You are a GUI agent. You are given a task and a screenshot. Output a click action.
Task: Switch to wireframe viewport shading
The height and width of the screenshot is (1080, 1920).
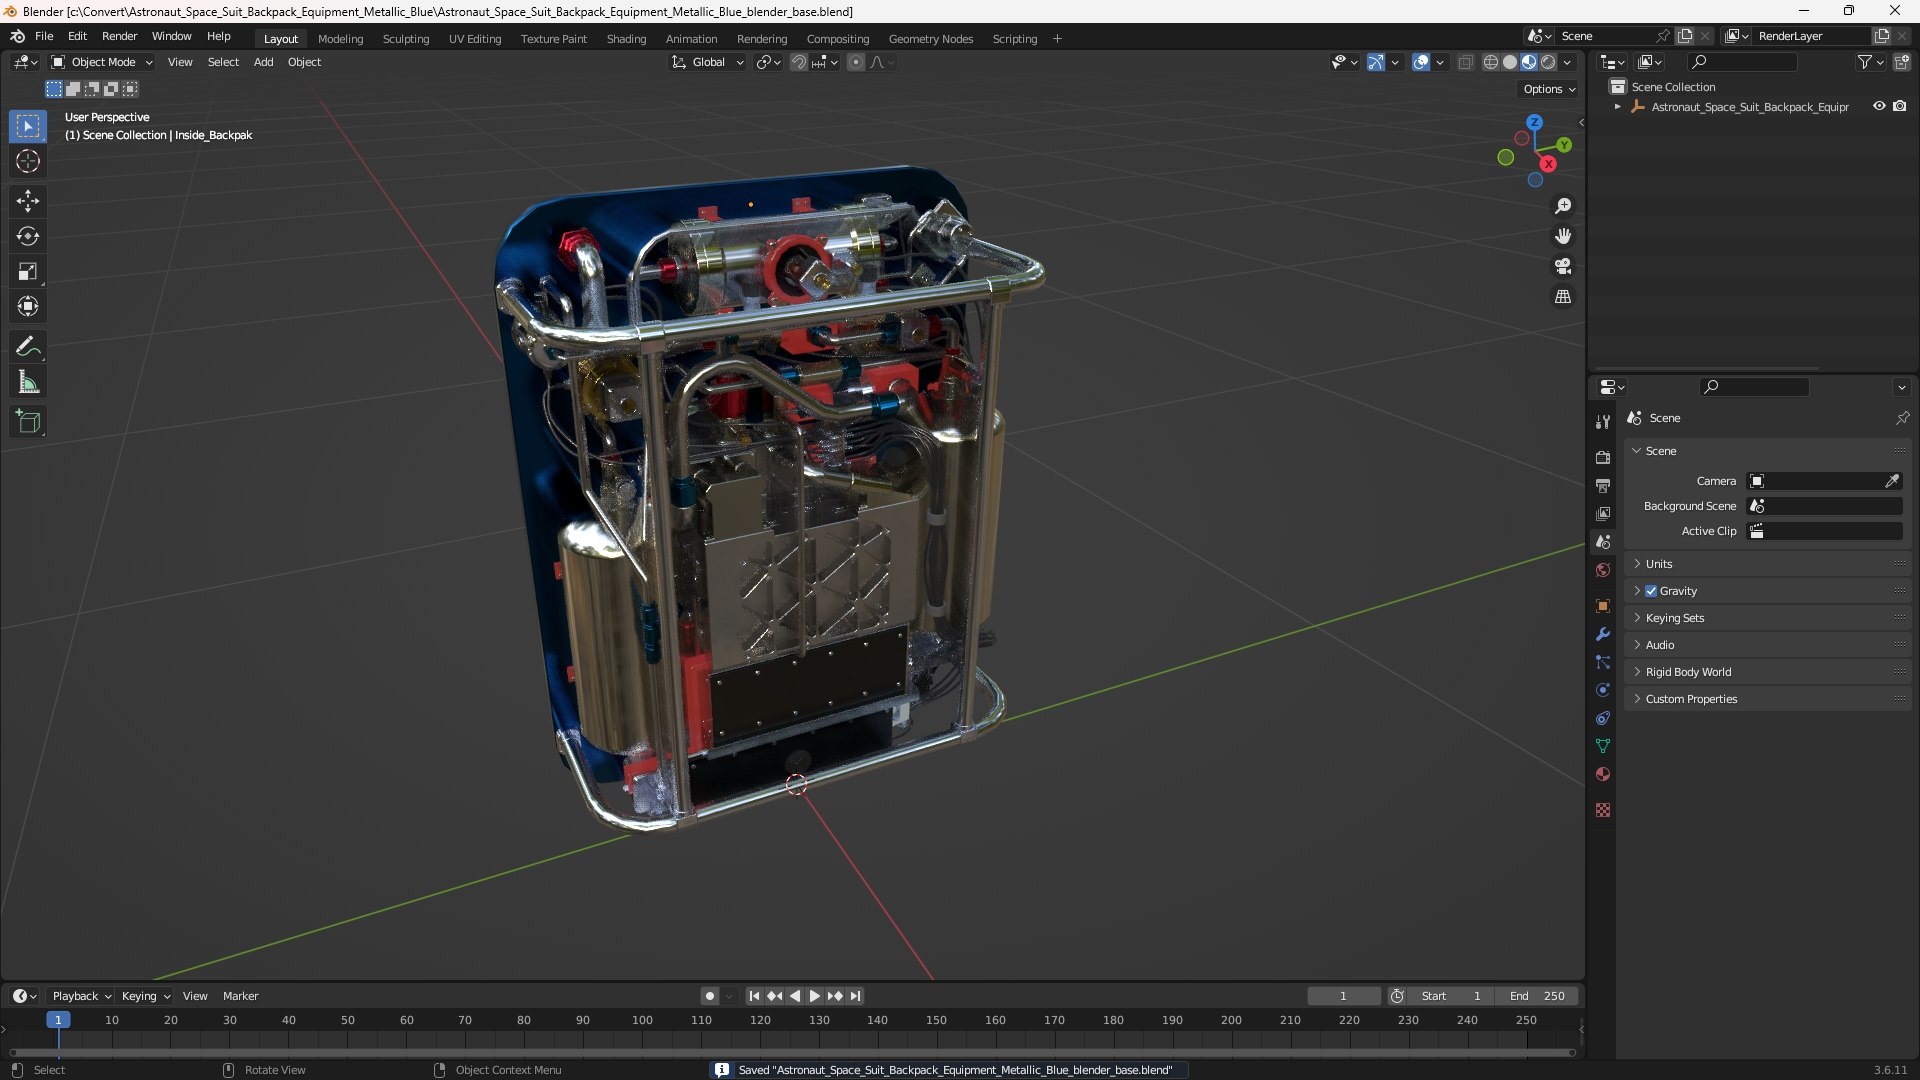point(1491,62)
